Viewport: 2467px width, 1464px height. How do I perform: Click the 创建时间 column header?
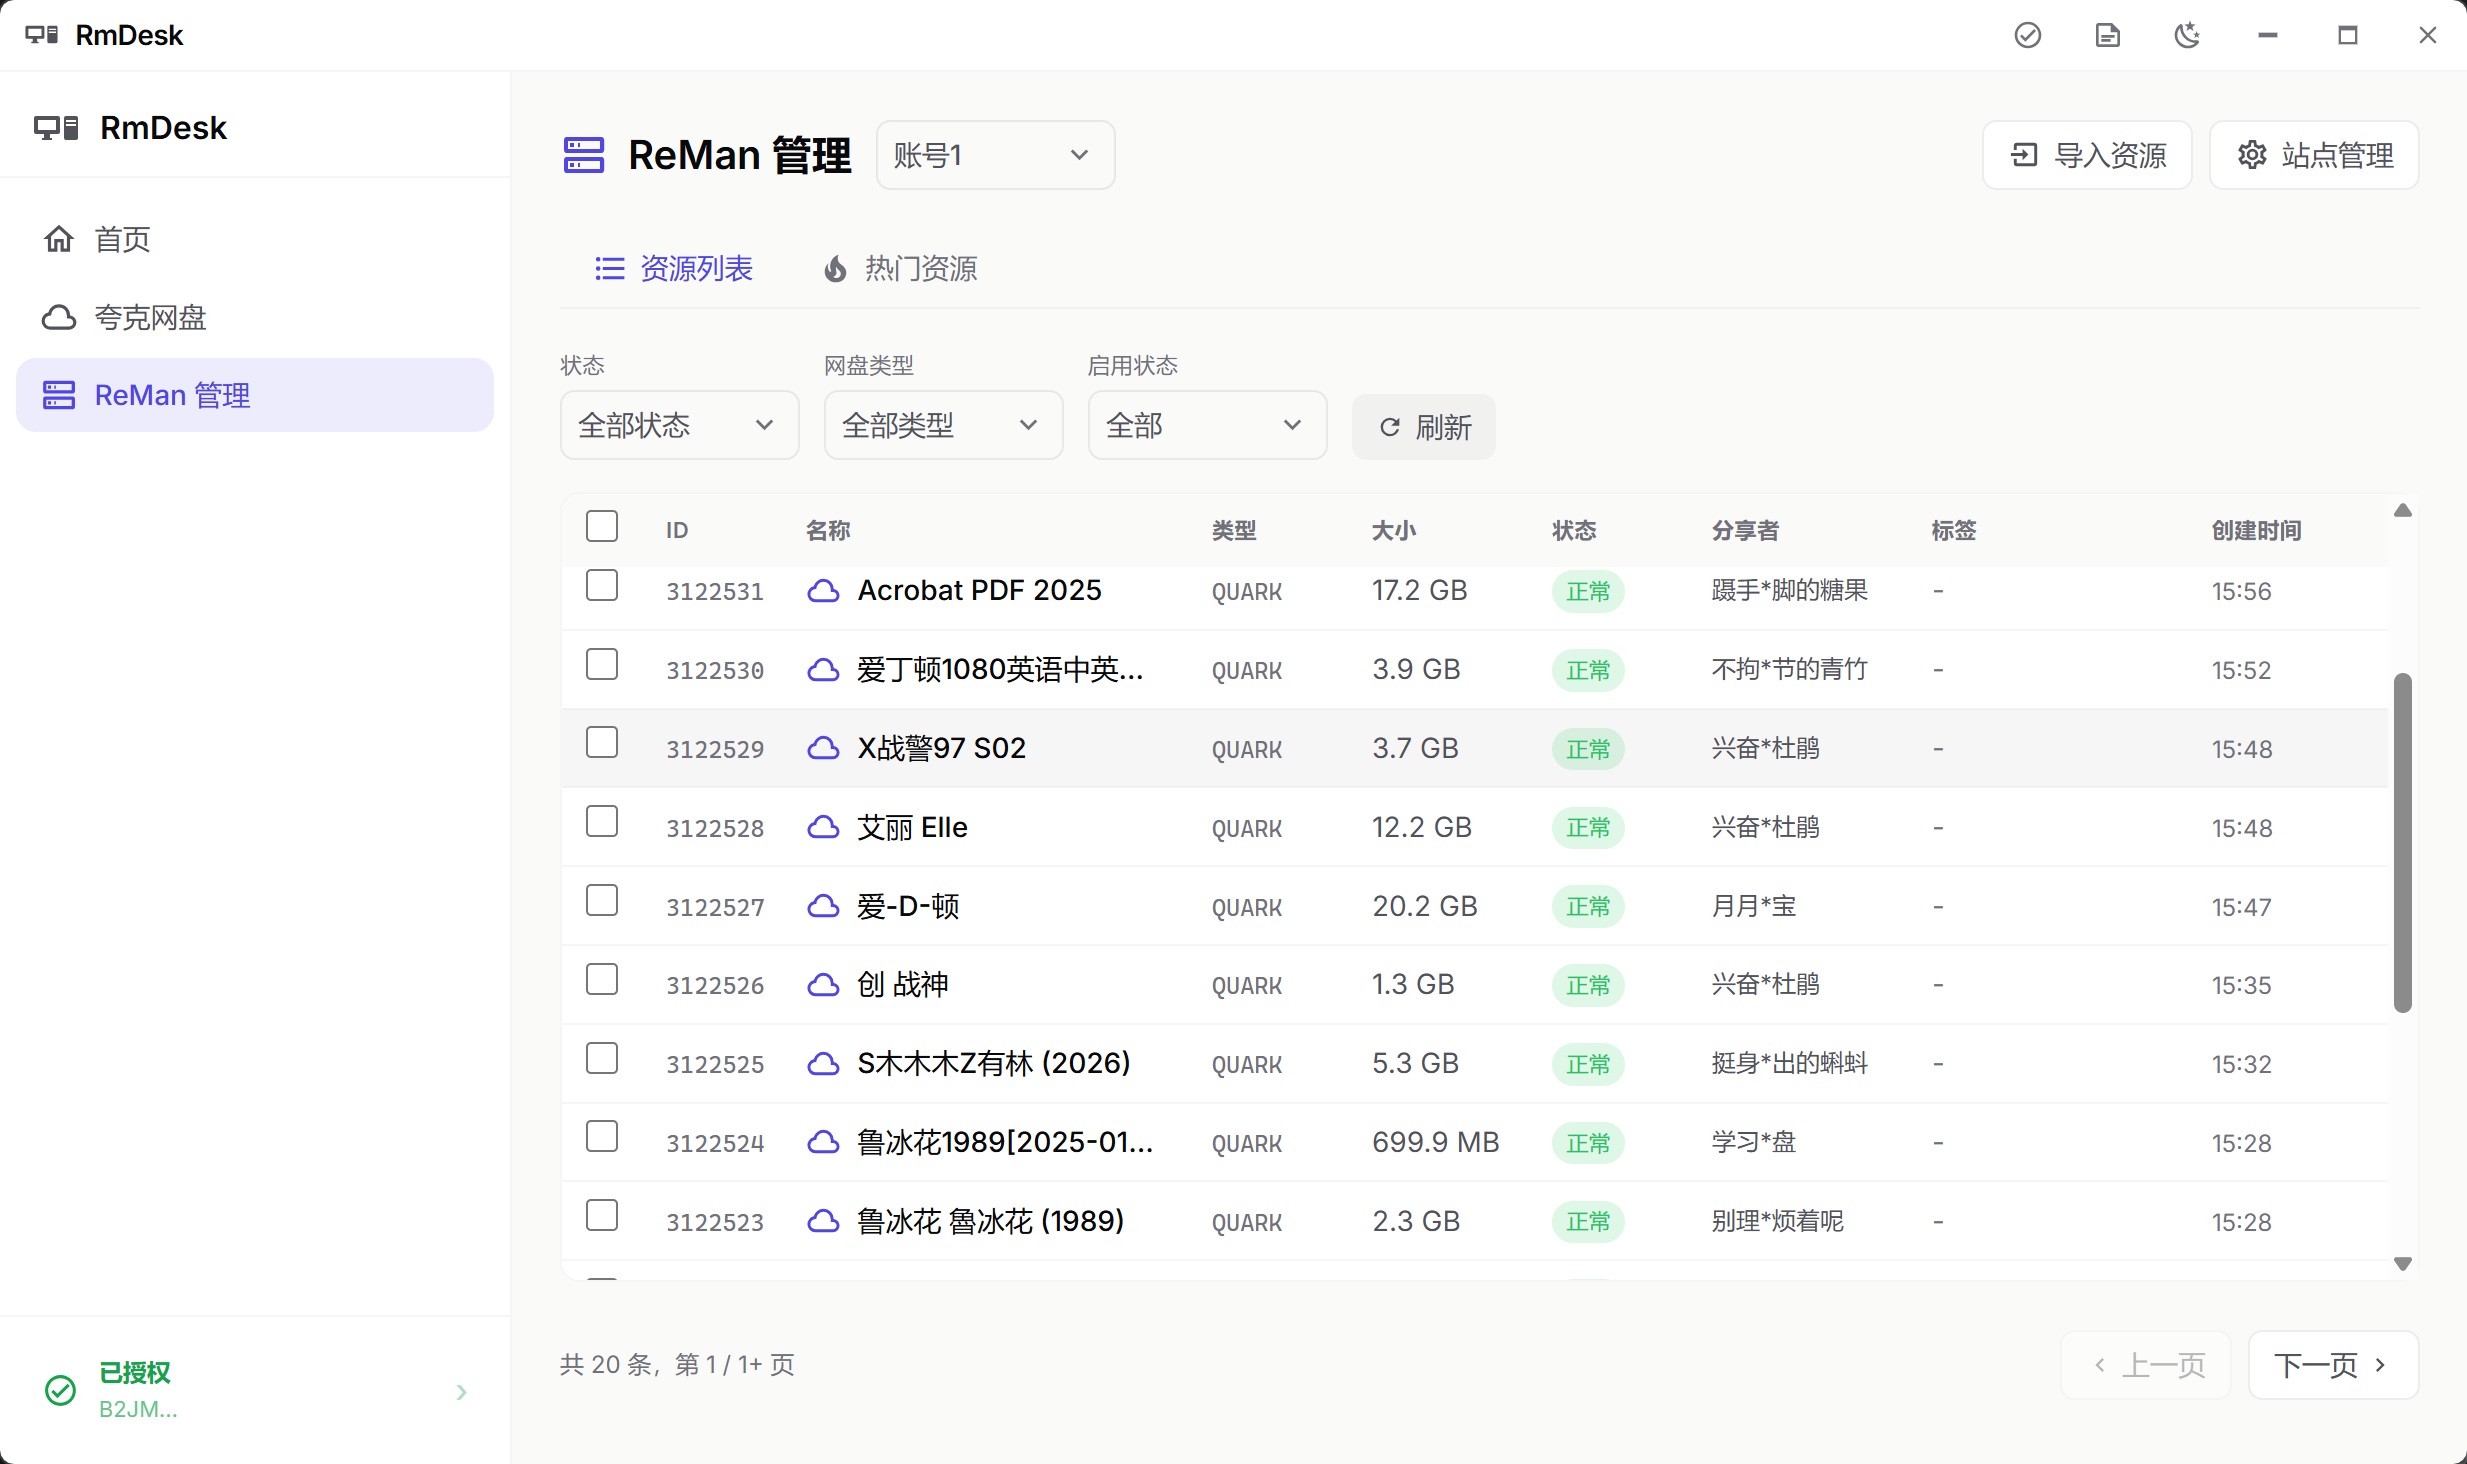pyautogui.click(x=2256, y=531)
